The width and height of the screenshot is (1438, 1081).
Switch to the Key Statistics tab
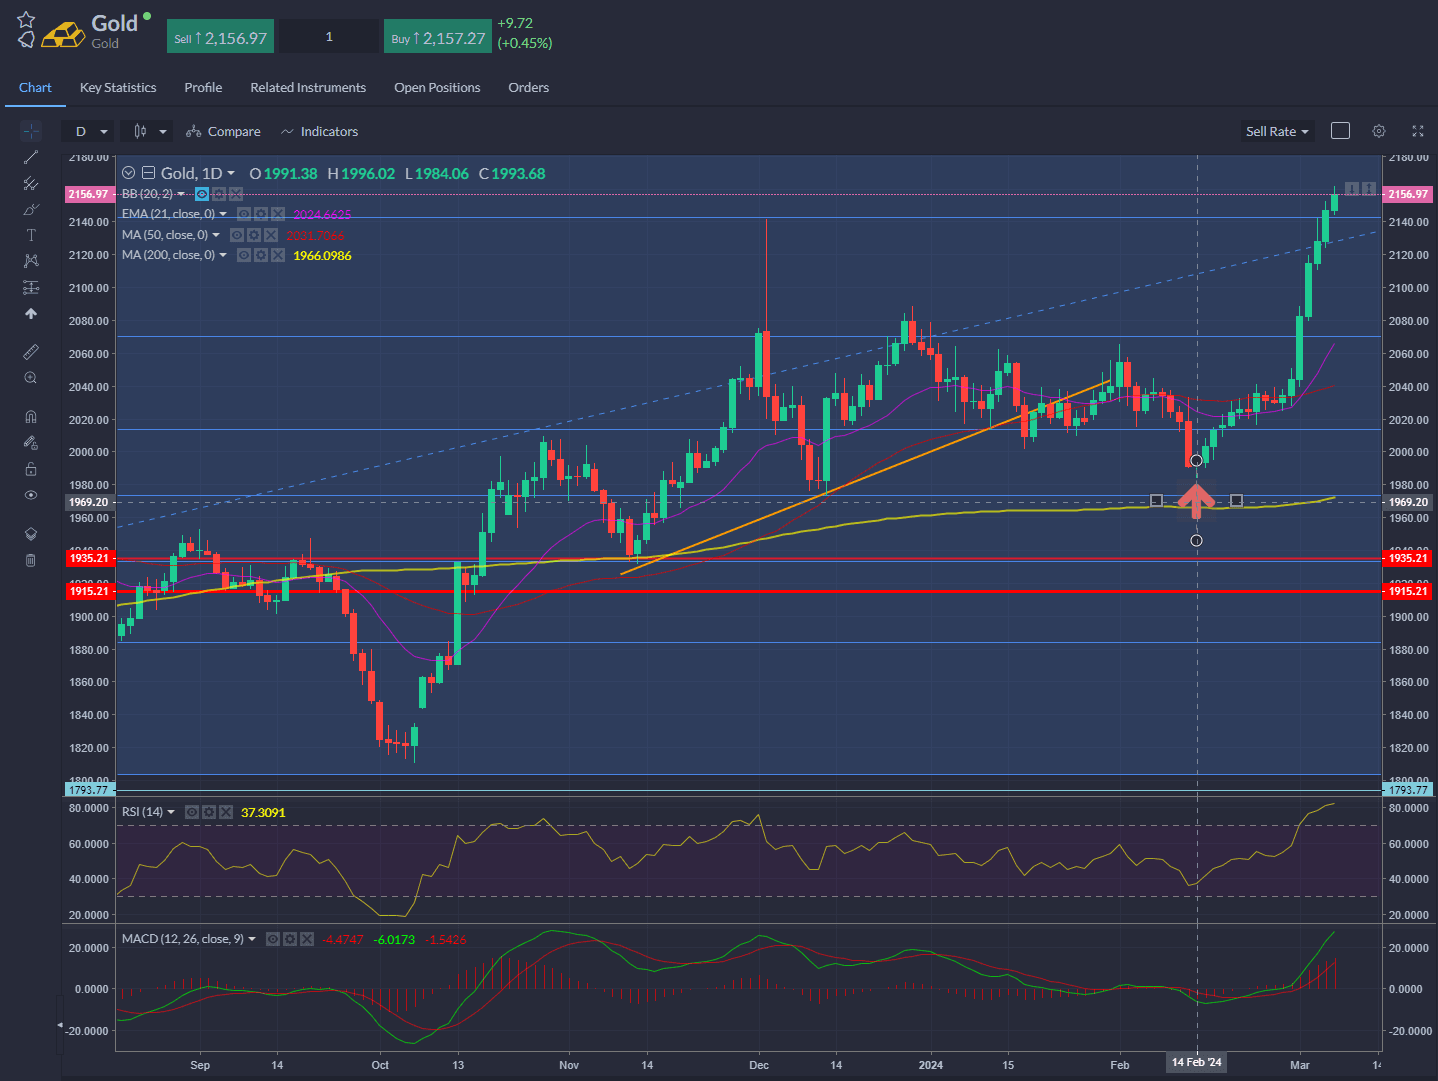point(117,88)
